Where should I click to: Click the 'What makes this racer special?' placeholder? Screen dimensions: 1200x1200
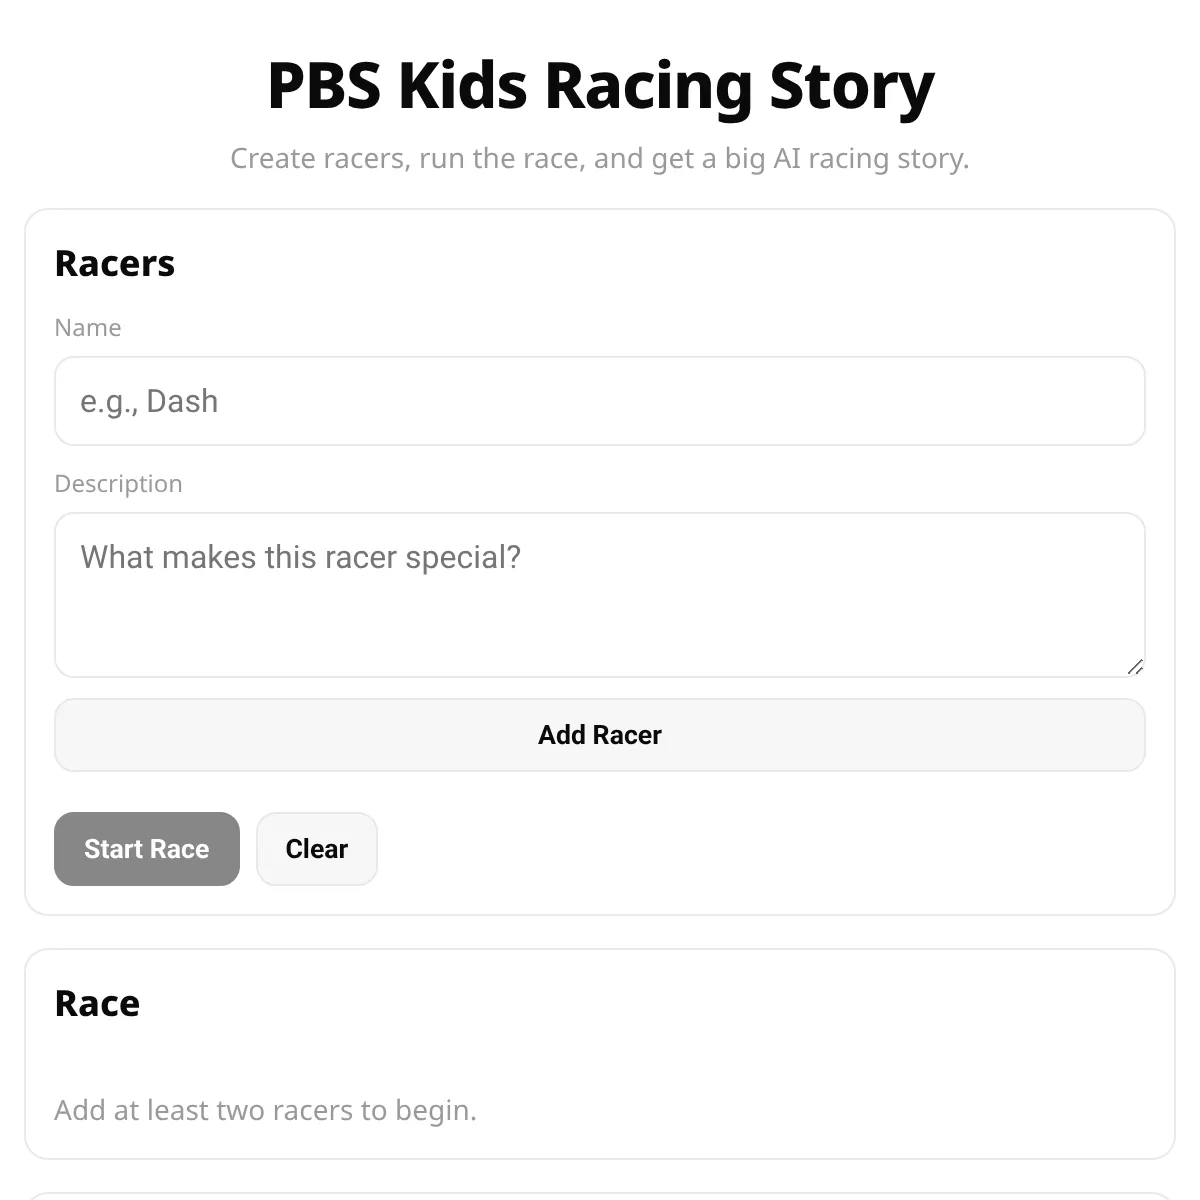click(x=300, y=557)
